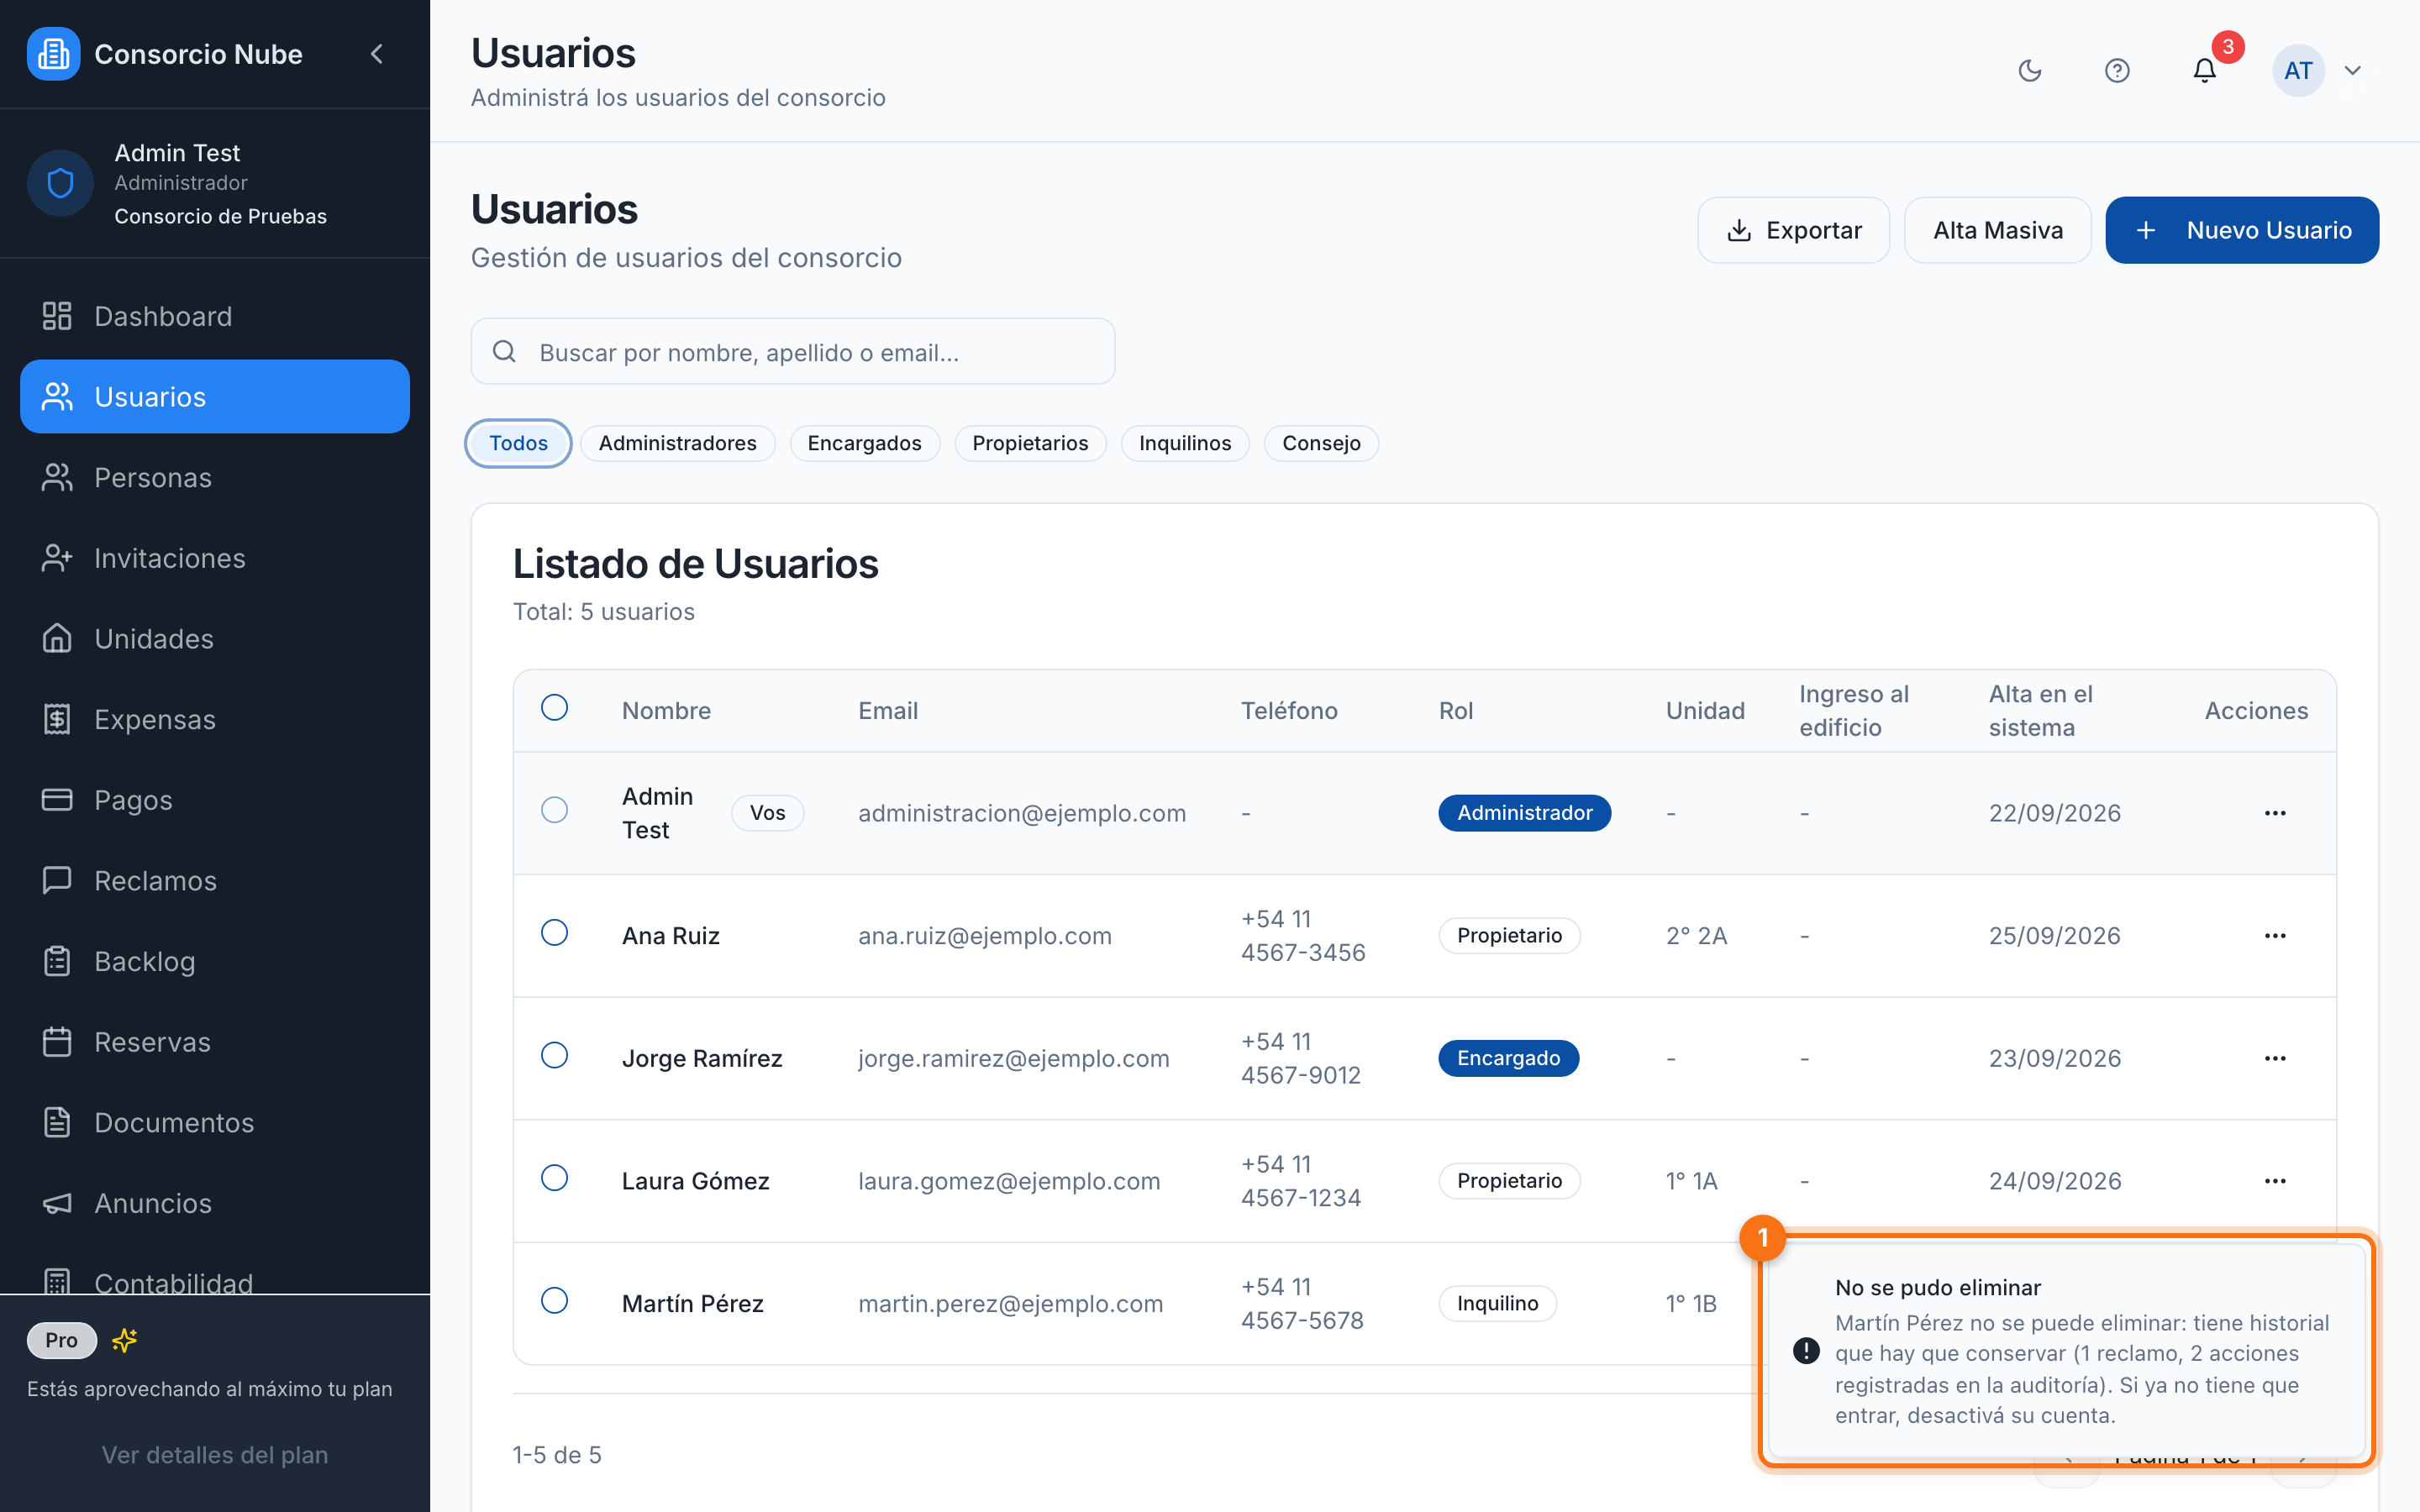Filter by Inquilinos
The height and width of the screenshot is (1512, 2420).
(1185, 443)
